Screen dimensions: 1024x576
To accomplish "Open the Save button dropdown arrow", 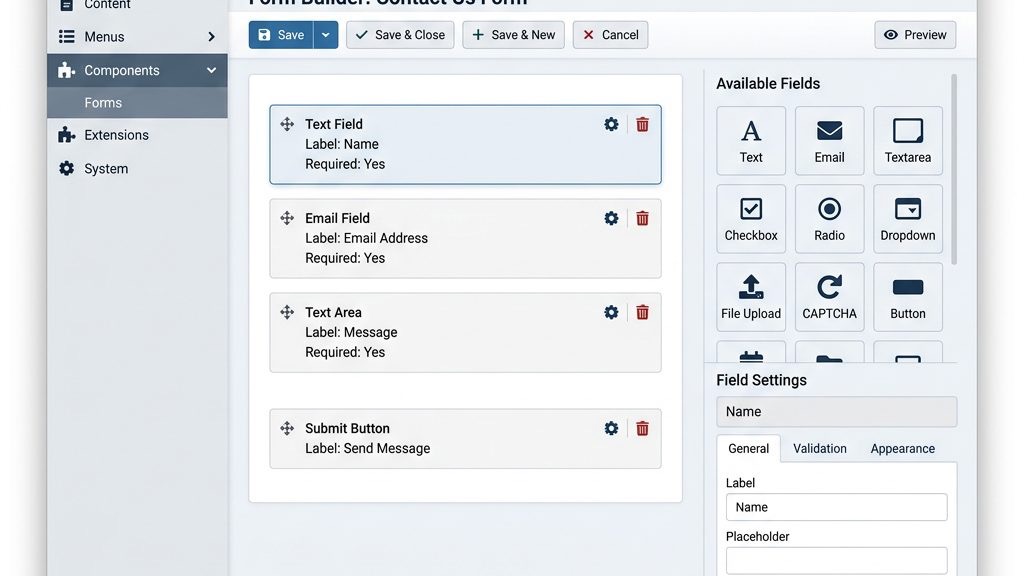I will pos(325,34).
